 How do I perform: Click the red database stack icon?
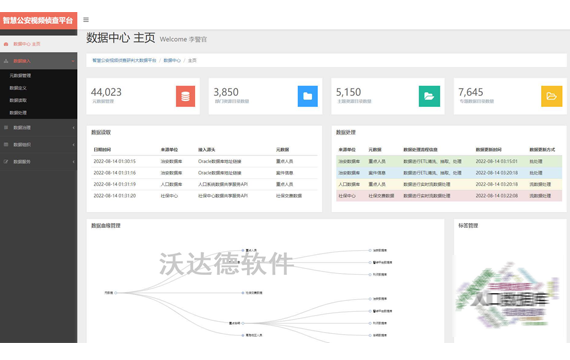[x=185, y=96]
